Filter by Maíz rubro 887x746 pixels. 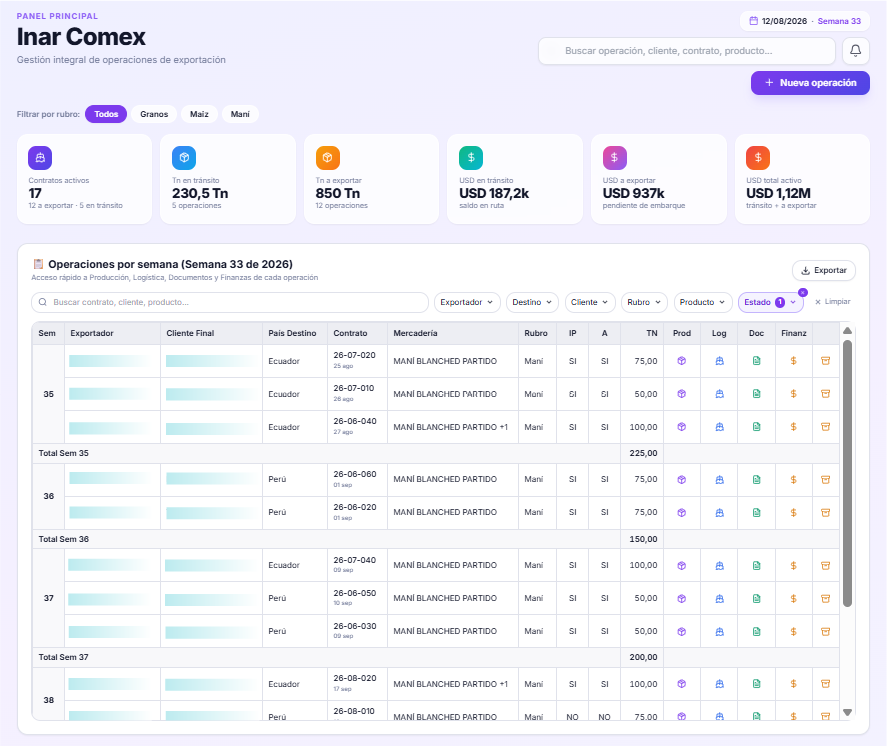(199, 114)
